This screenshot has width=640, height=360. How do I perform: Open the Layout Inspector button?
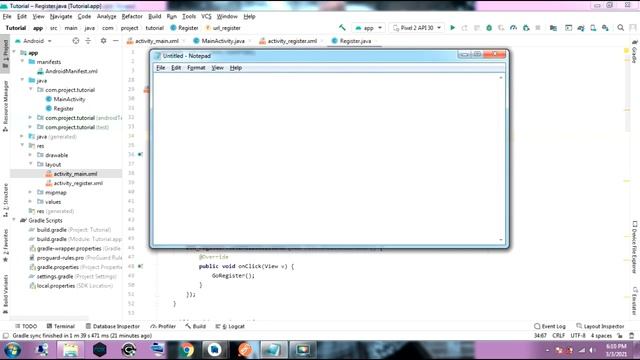[600, 326]
